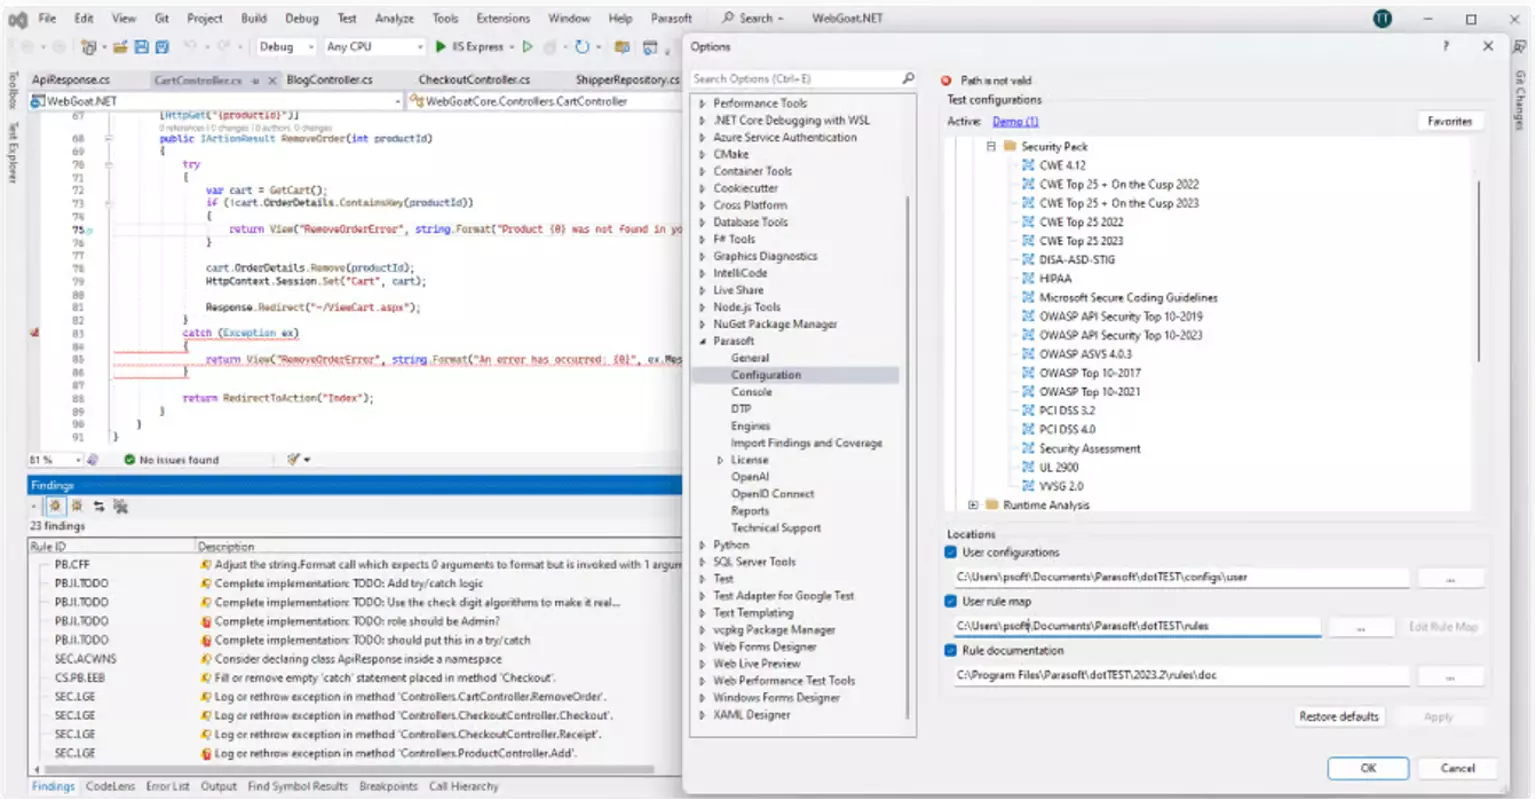Click the OK button

click(1368, 768)
